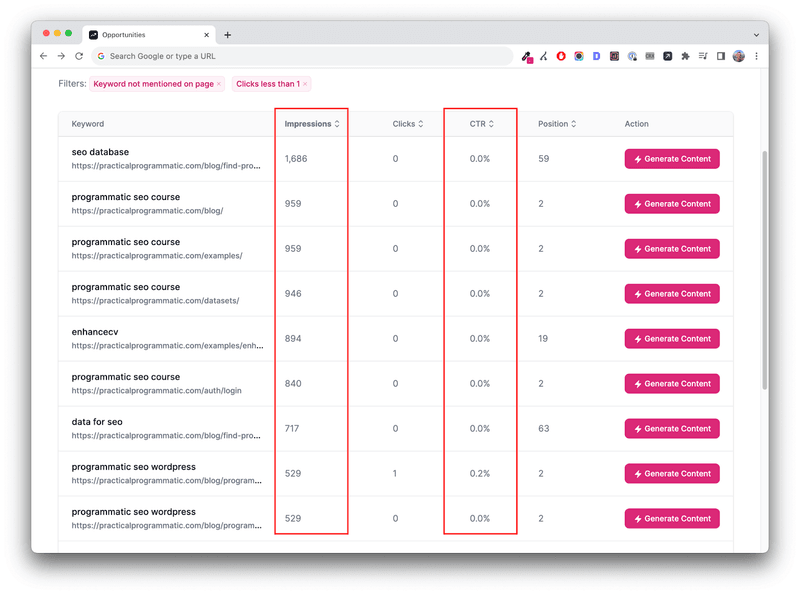
Task: Sort table by CTR column
Action: point(482,124)
